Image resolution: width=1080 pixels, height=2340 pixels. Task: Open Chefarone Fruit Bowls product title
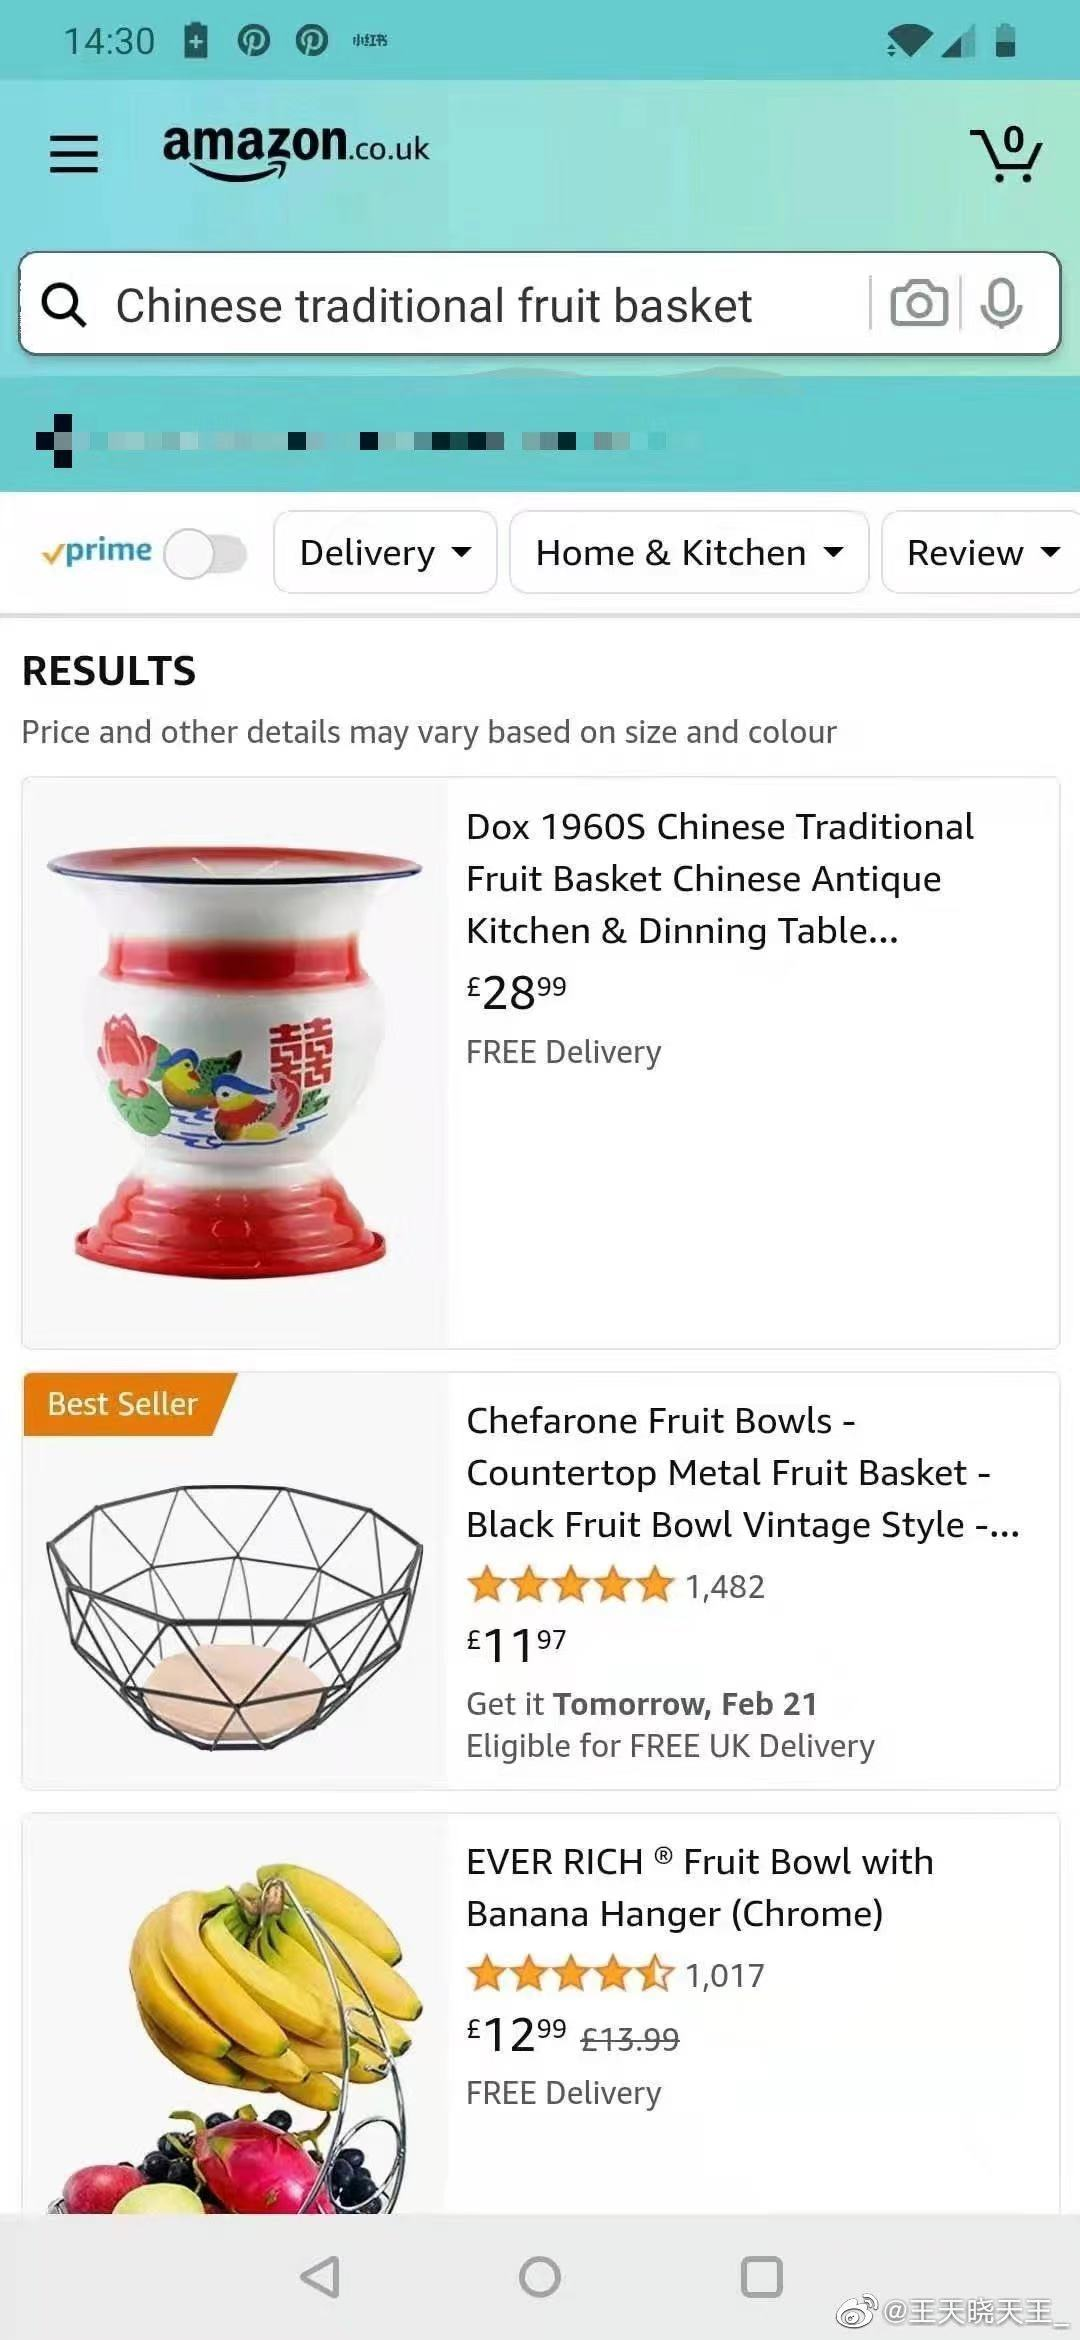pyautogui.click(x=743, y=1472)
